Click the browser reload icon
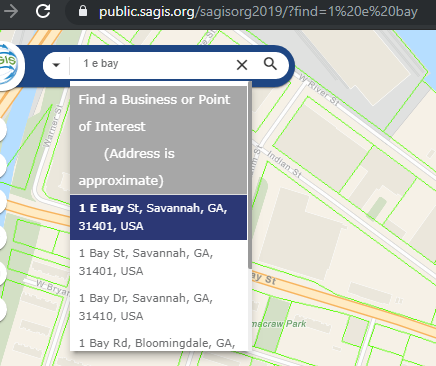Screen dimensions: 436x366 (43, 11)
